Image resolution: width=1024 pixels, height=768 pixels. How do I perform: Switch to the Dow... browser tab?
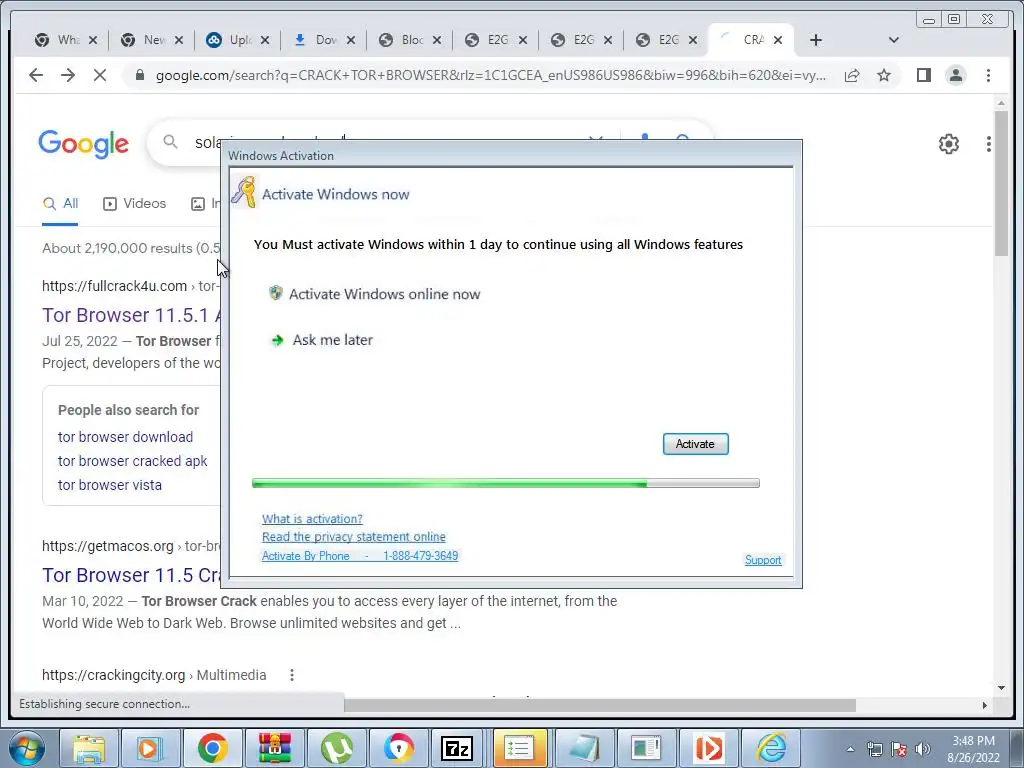click(x=325, y=40)
